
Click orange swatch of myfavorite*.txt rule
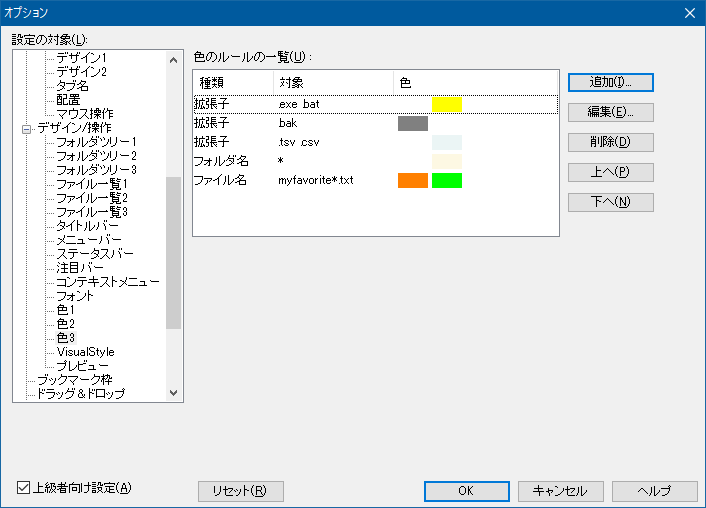click(412, 180)
